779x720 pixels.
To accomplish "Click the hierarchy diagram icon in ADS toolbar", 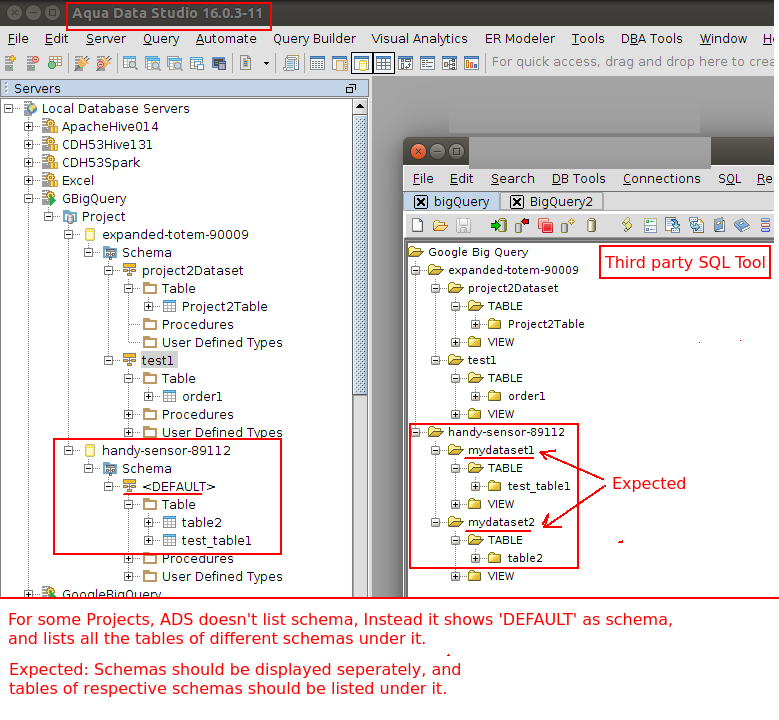I will pos(449,63).
